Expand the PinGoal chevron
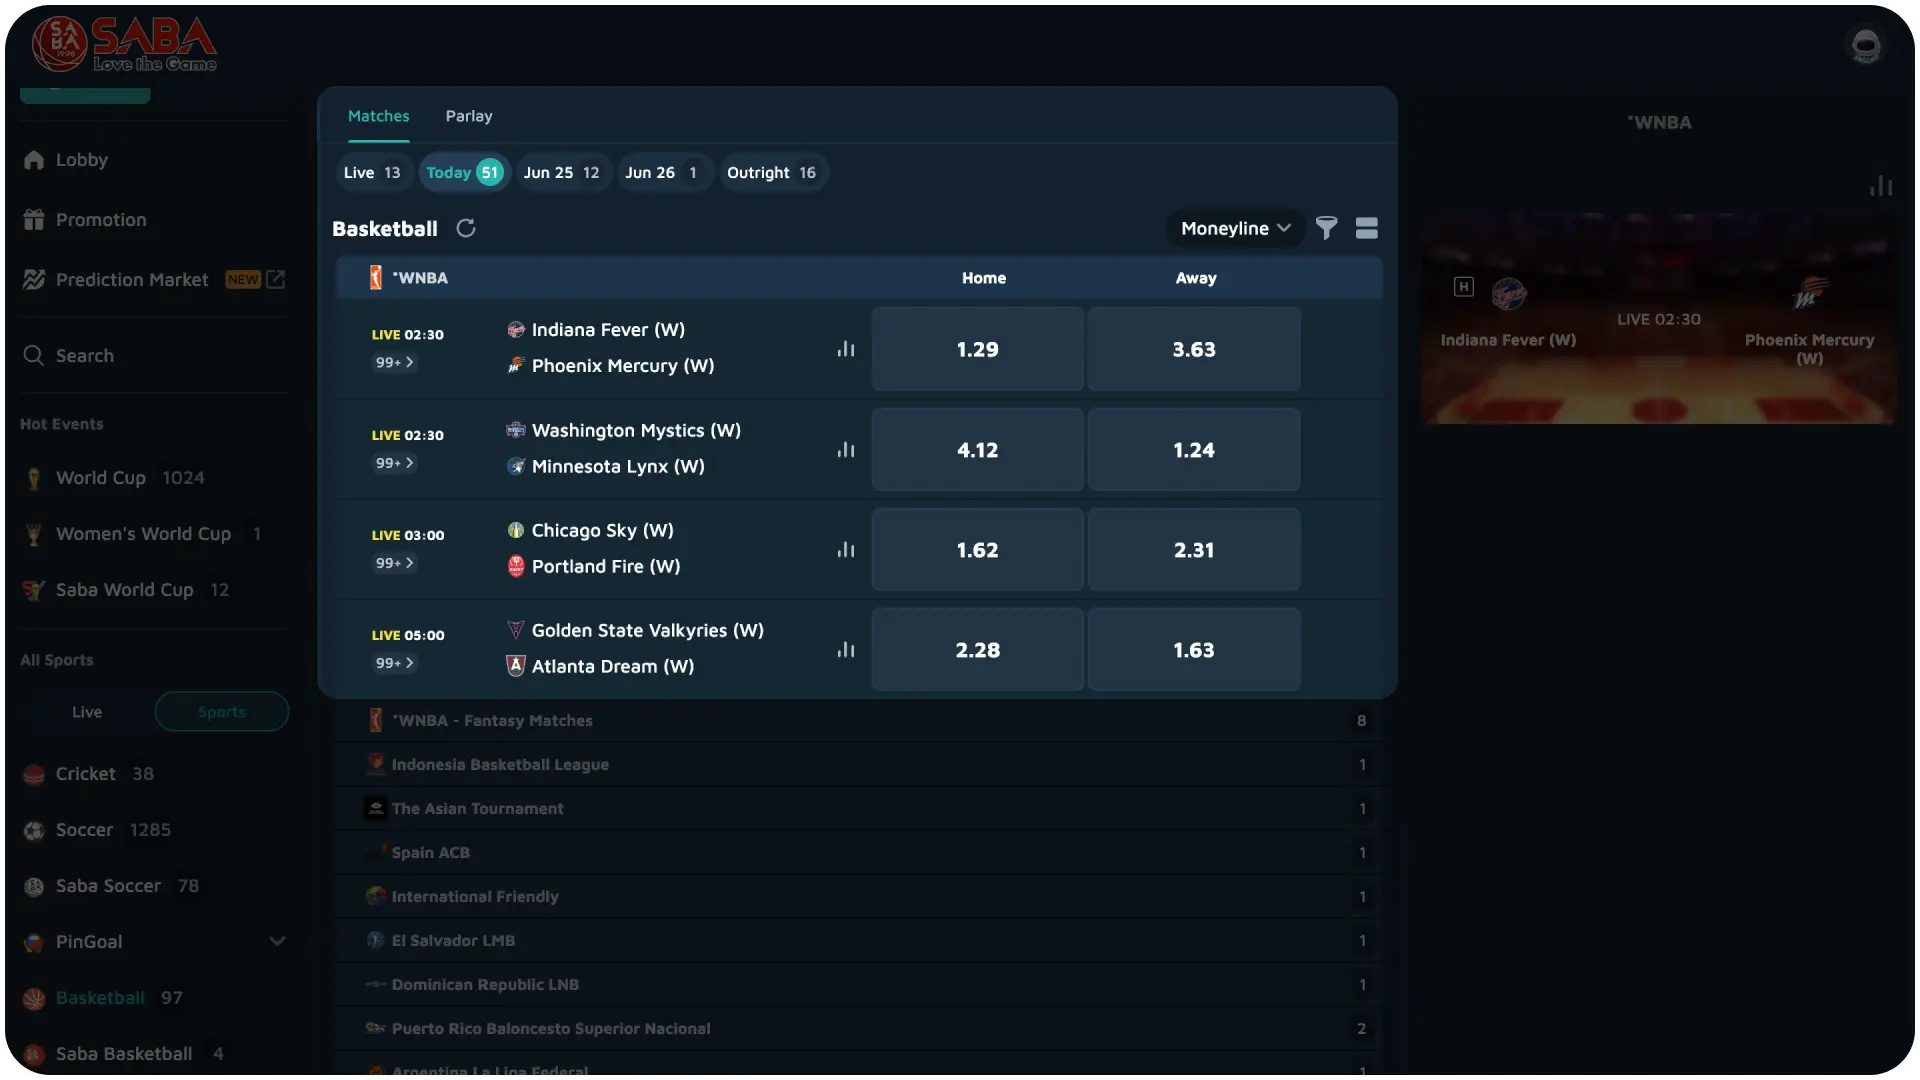1920x1080 pixels. [x=278, y=942]
